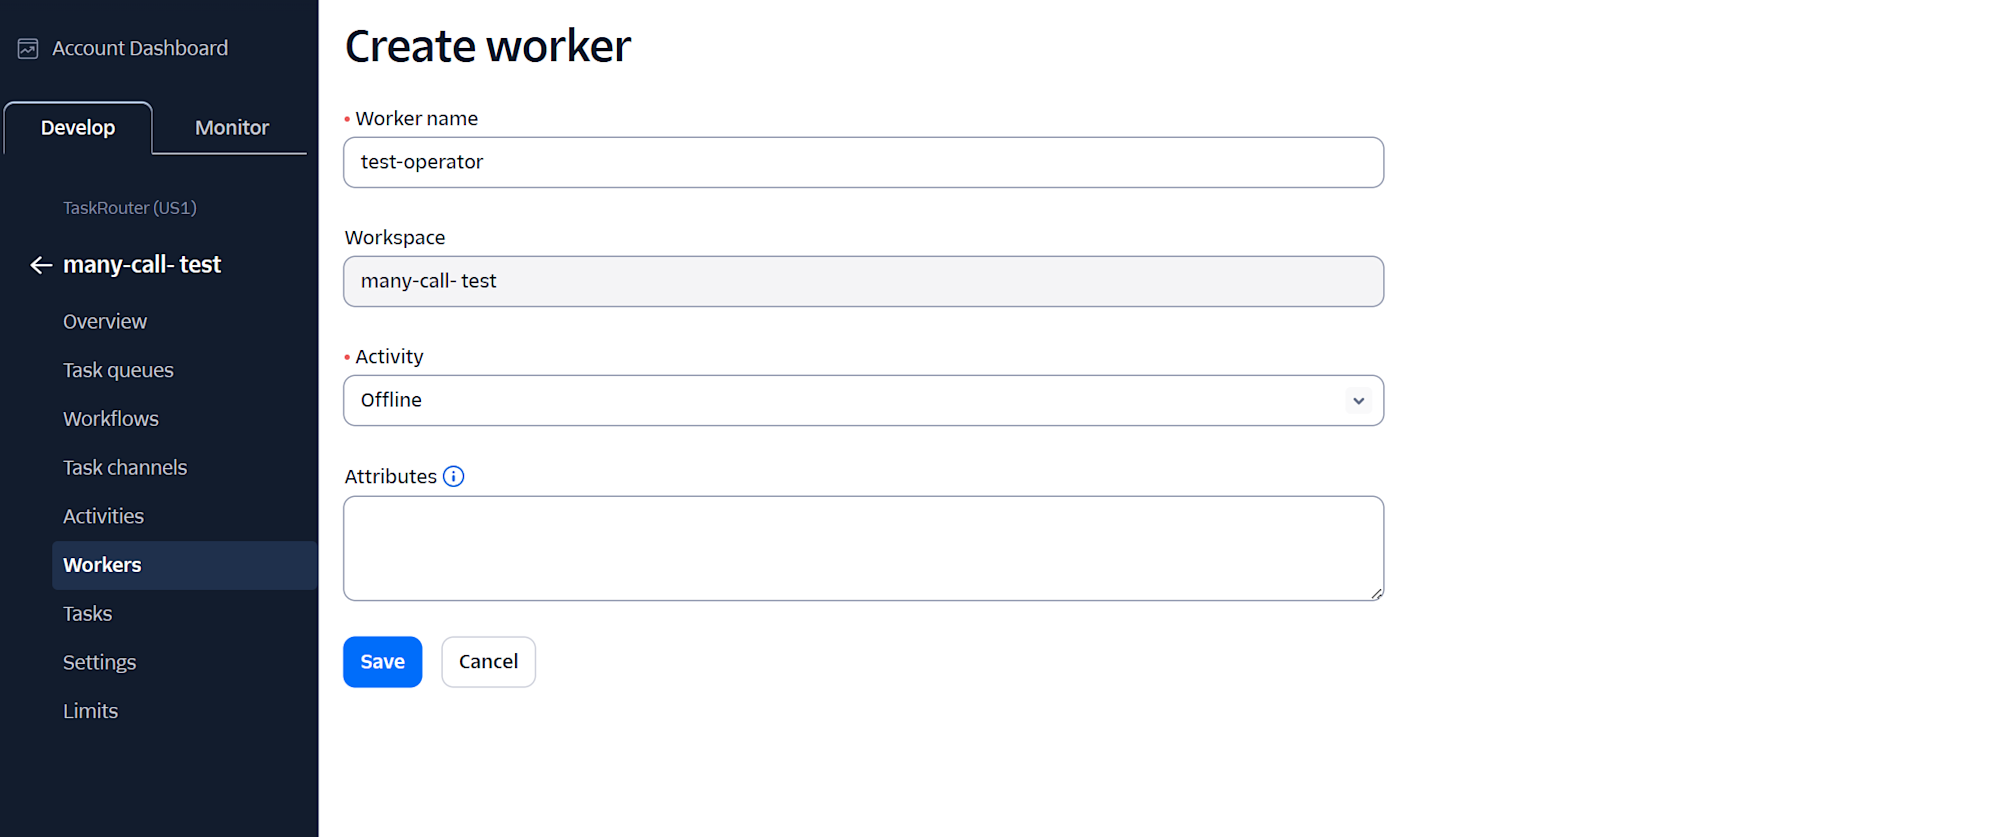Image resolution: width=2000 pixels, height=837 pixels.
Task: Click the Activity dropdown chevron
Action: [x=1358, y=401]
